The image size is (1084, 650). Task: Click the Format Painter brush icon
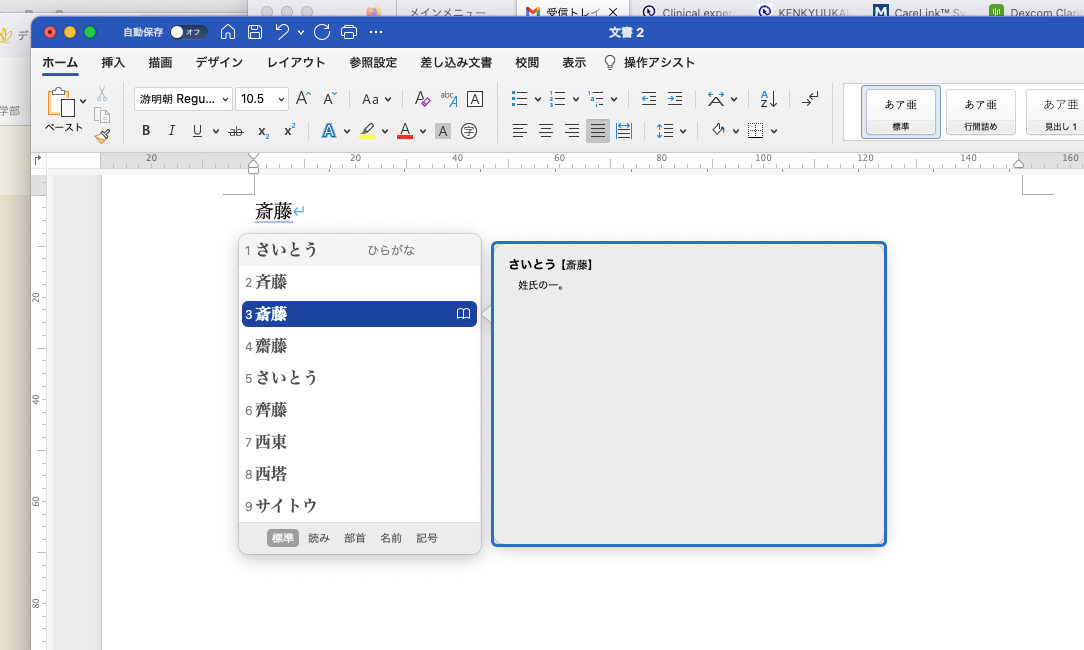click(x=102, y=136)
